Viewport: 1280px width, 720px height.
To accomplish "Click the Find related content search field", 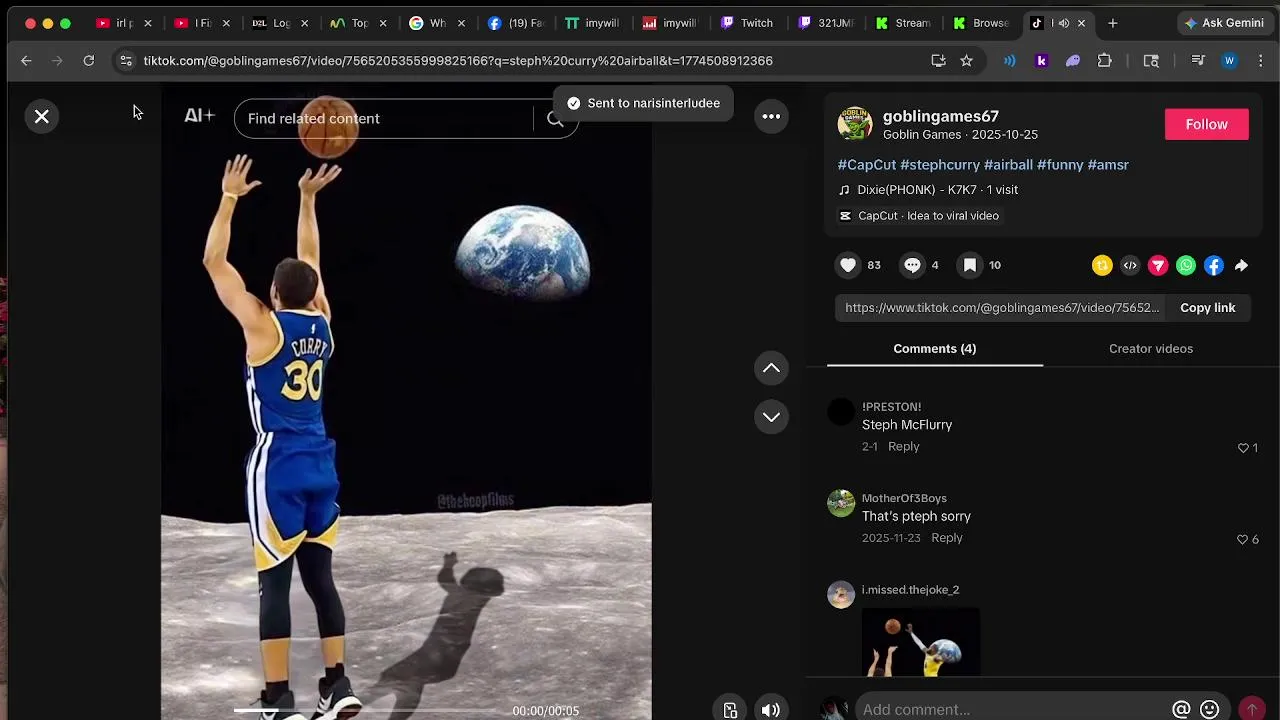I will pos(385,118).
